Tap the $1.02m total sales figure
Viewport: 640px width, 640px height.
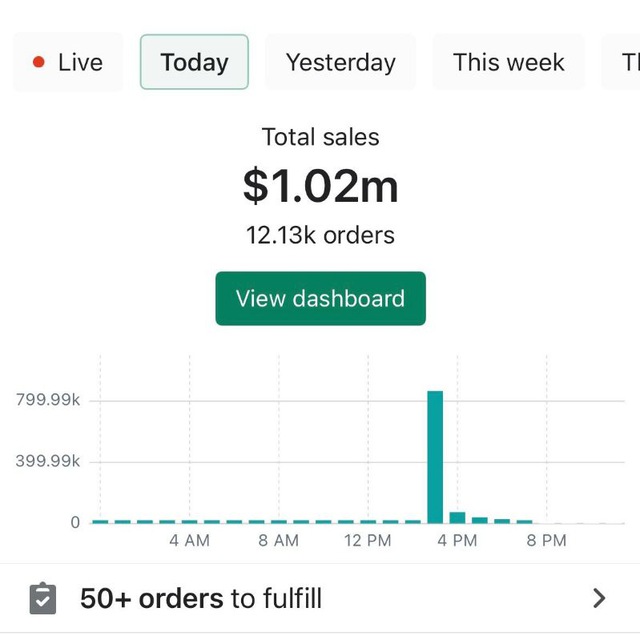(320, 186)
